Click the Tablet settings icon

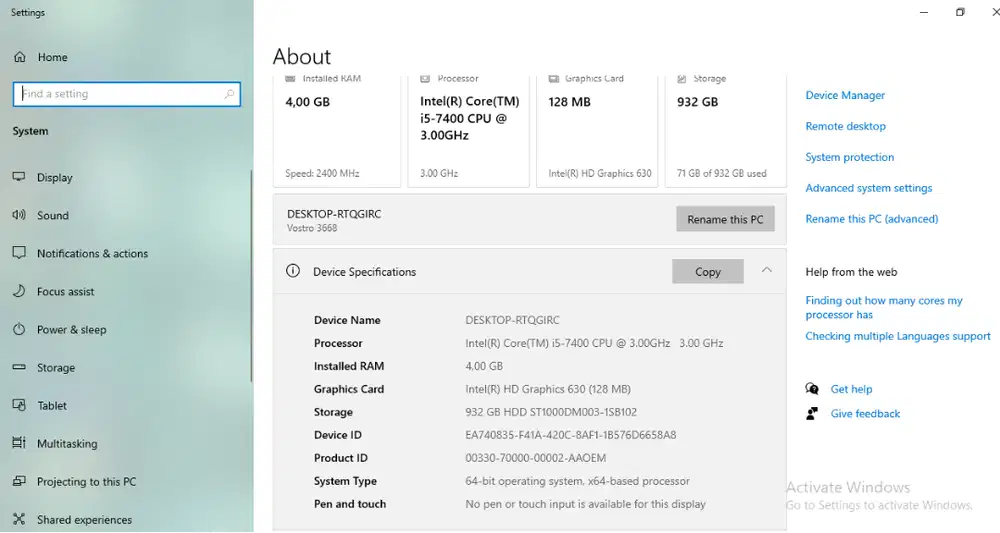click(x=18, y=405)
